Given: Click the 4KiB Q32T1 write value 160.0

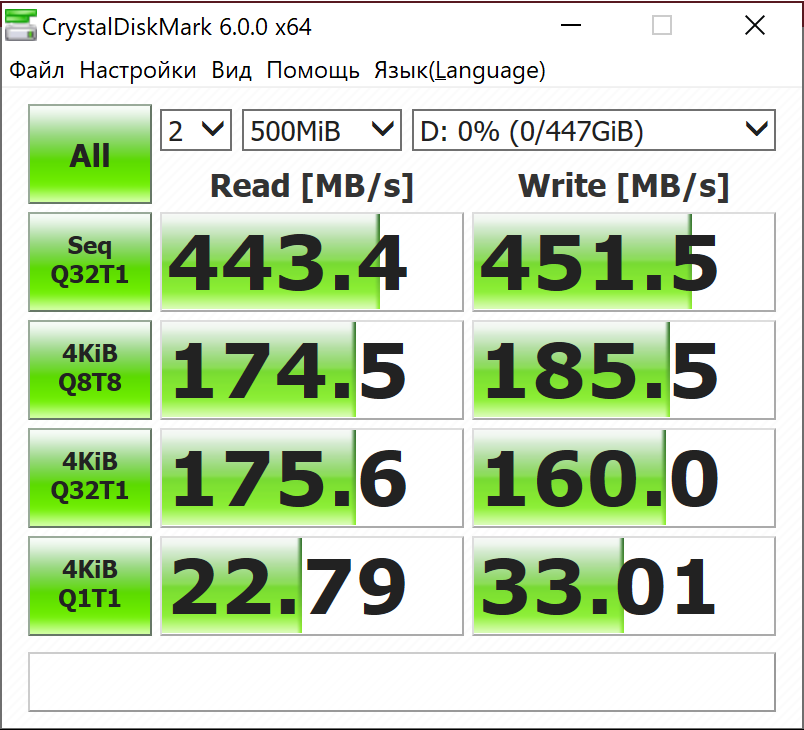Looking at the screenshot, I should coord(624,478).
